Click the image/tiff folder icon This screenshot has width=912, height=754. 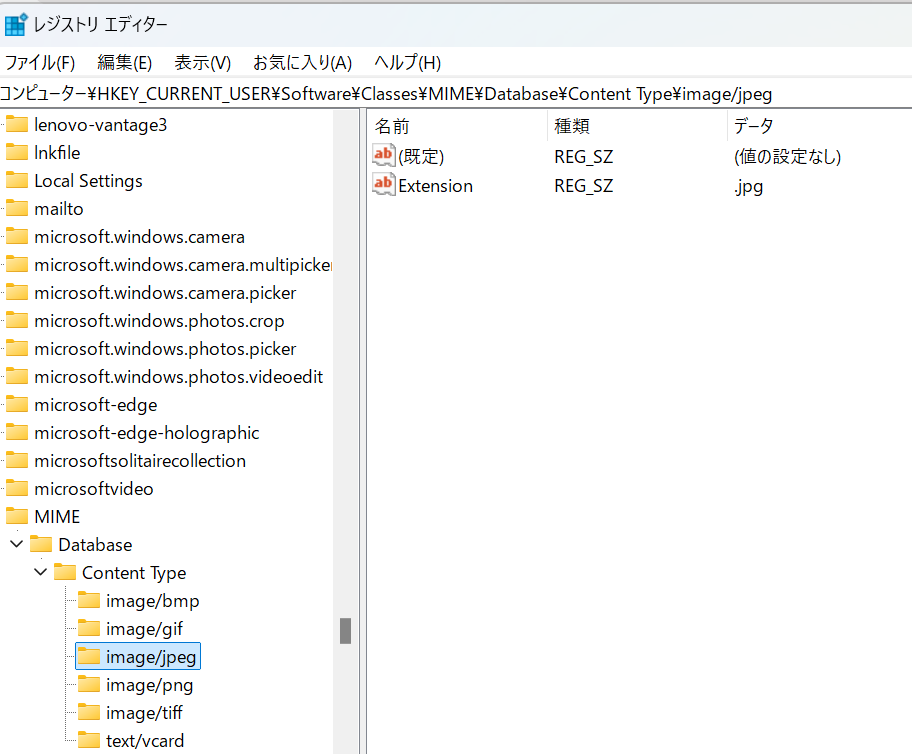click(x=89, y=712)
